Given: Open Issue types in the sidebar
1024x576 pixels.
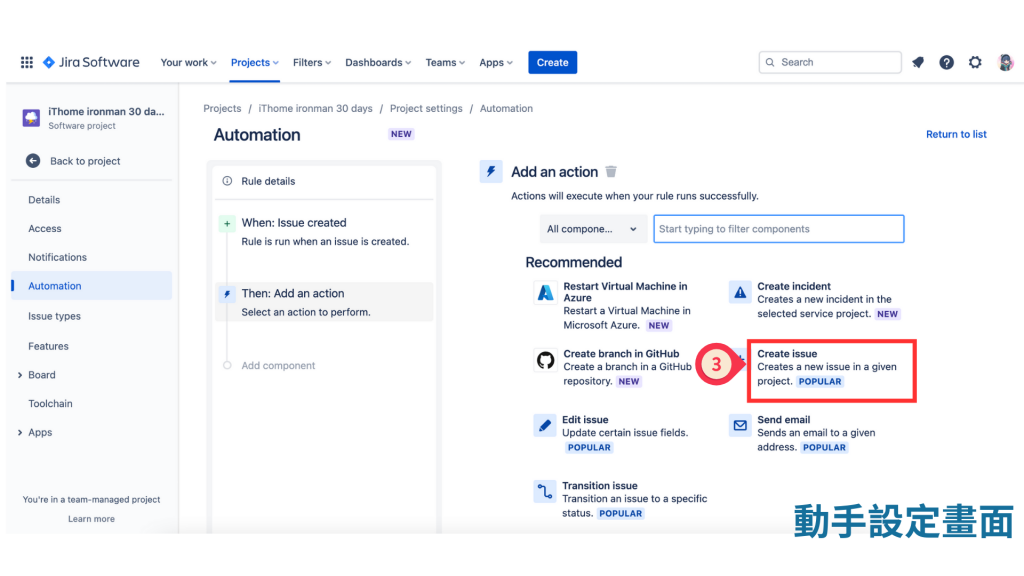Looking at the screenshot, I should pos(54,316).
